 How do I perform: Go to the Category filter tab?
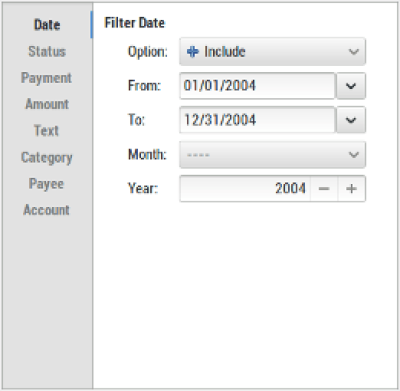click(x=47, y=157)
